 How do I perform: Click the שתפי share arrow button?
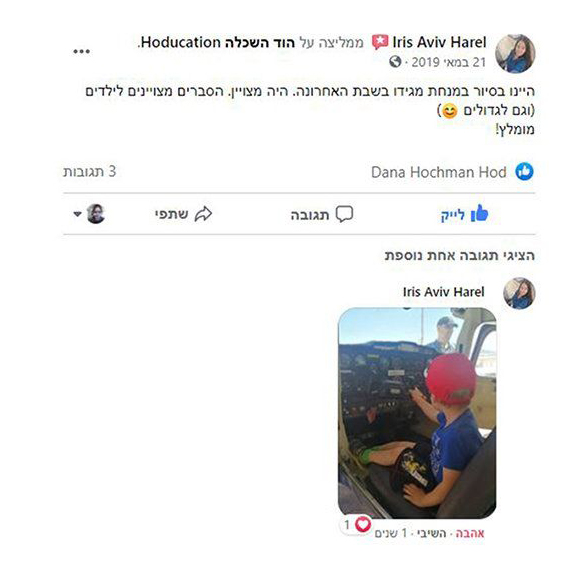tap(183, 214)
